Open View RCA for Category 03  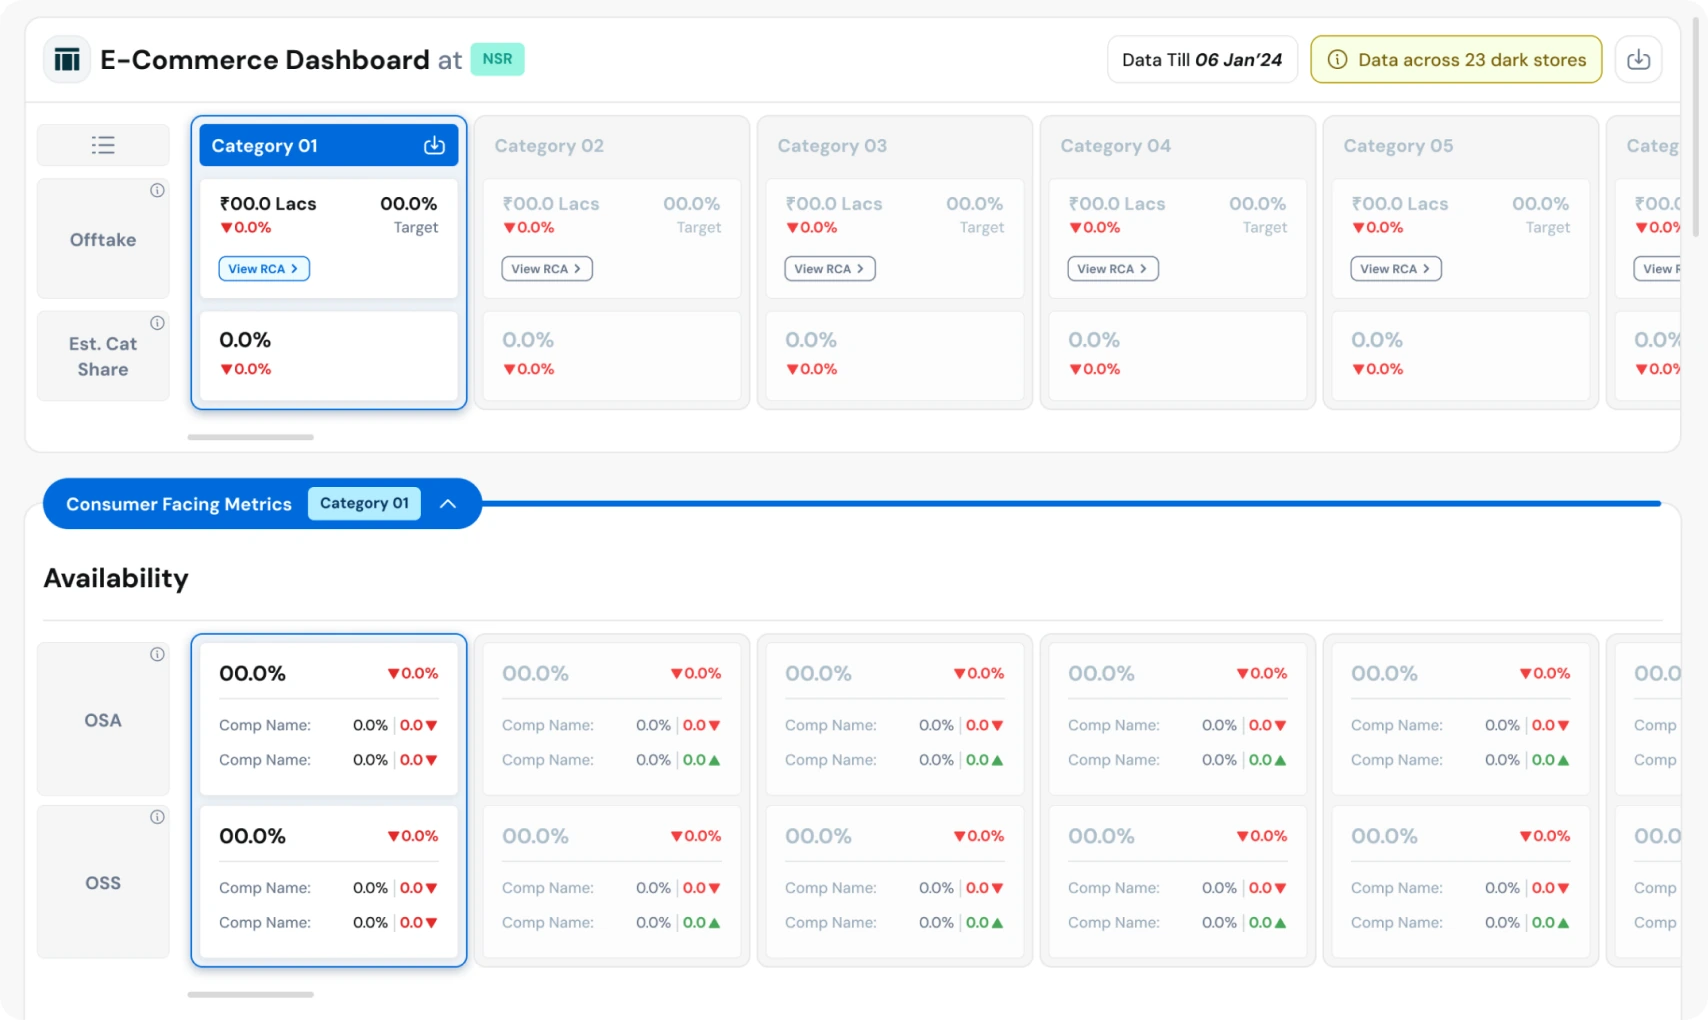pos(830,269)
